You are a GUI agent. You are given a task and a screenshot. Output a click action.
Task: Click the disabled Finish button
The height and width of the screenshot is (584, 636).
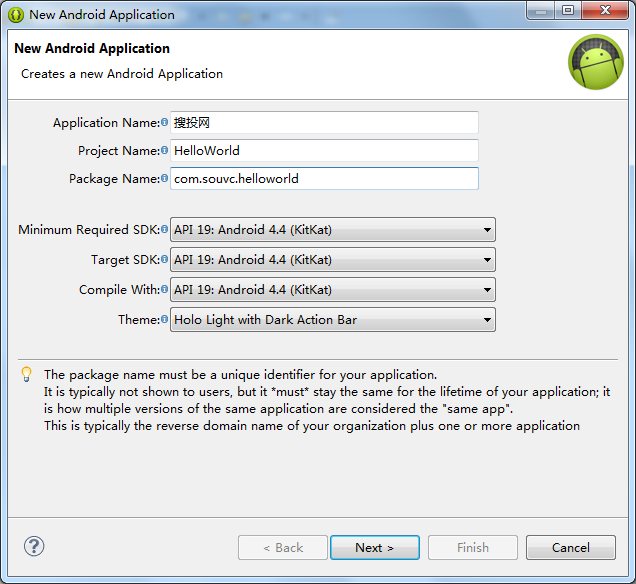[473, 548]
